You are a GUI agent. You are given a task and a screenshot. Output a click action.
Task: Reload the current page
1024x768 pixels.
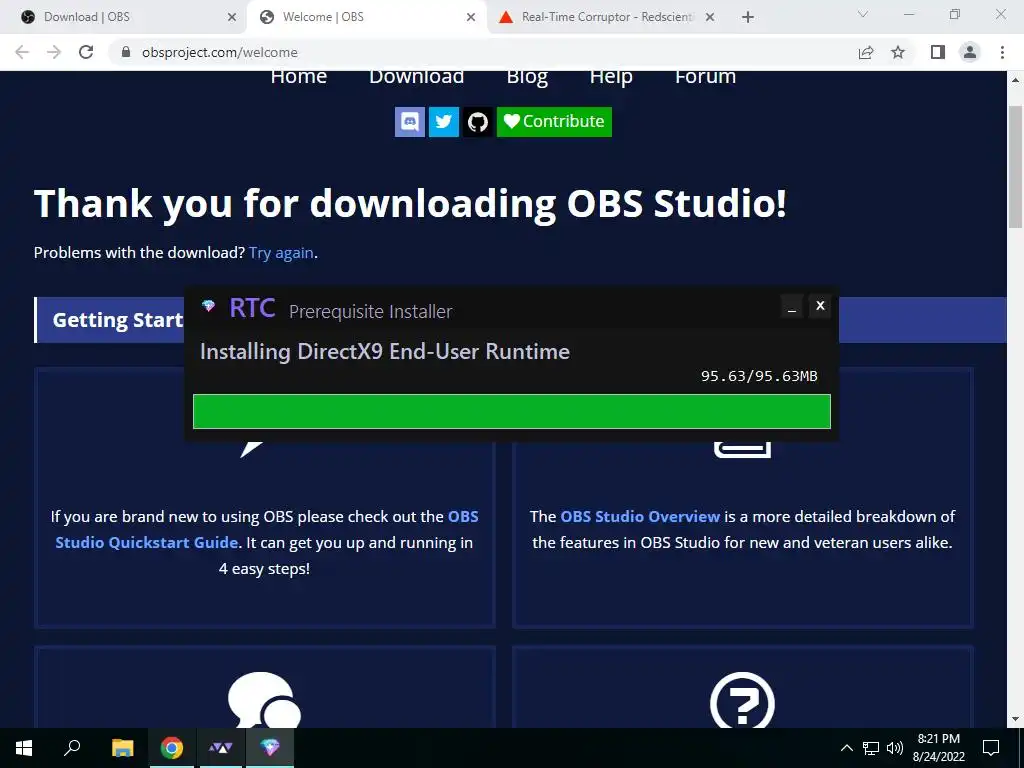(x=86, y=52)
